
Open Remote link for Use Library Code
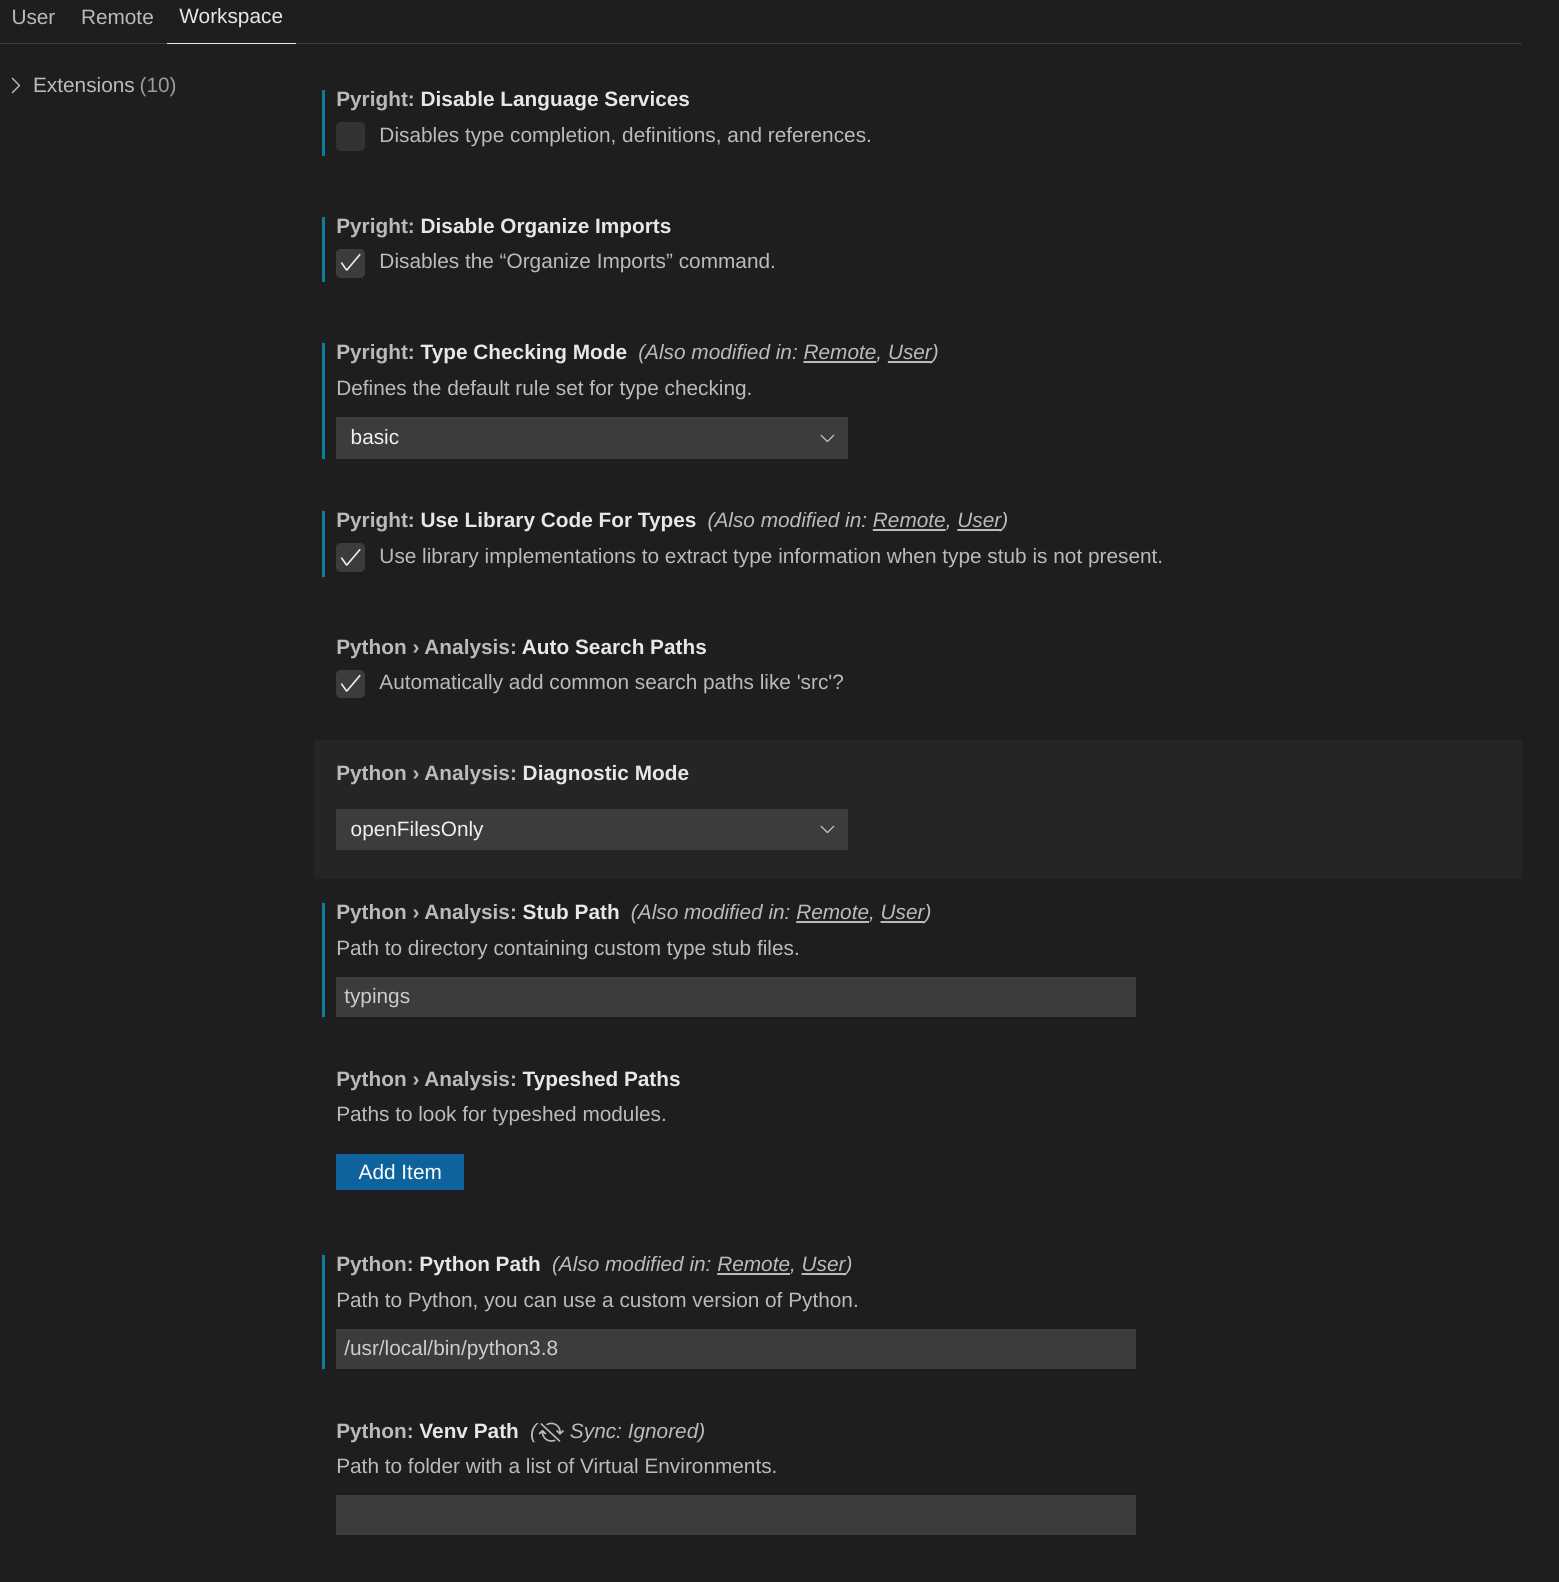[909, 520]
